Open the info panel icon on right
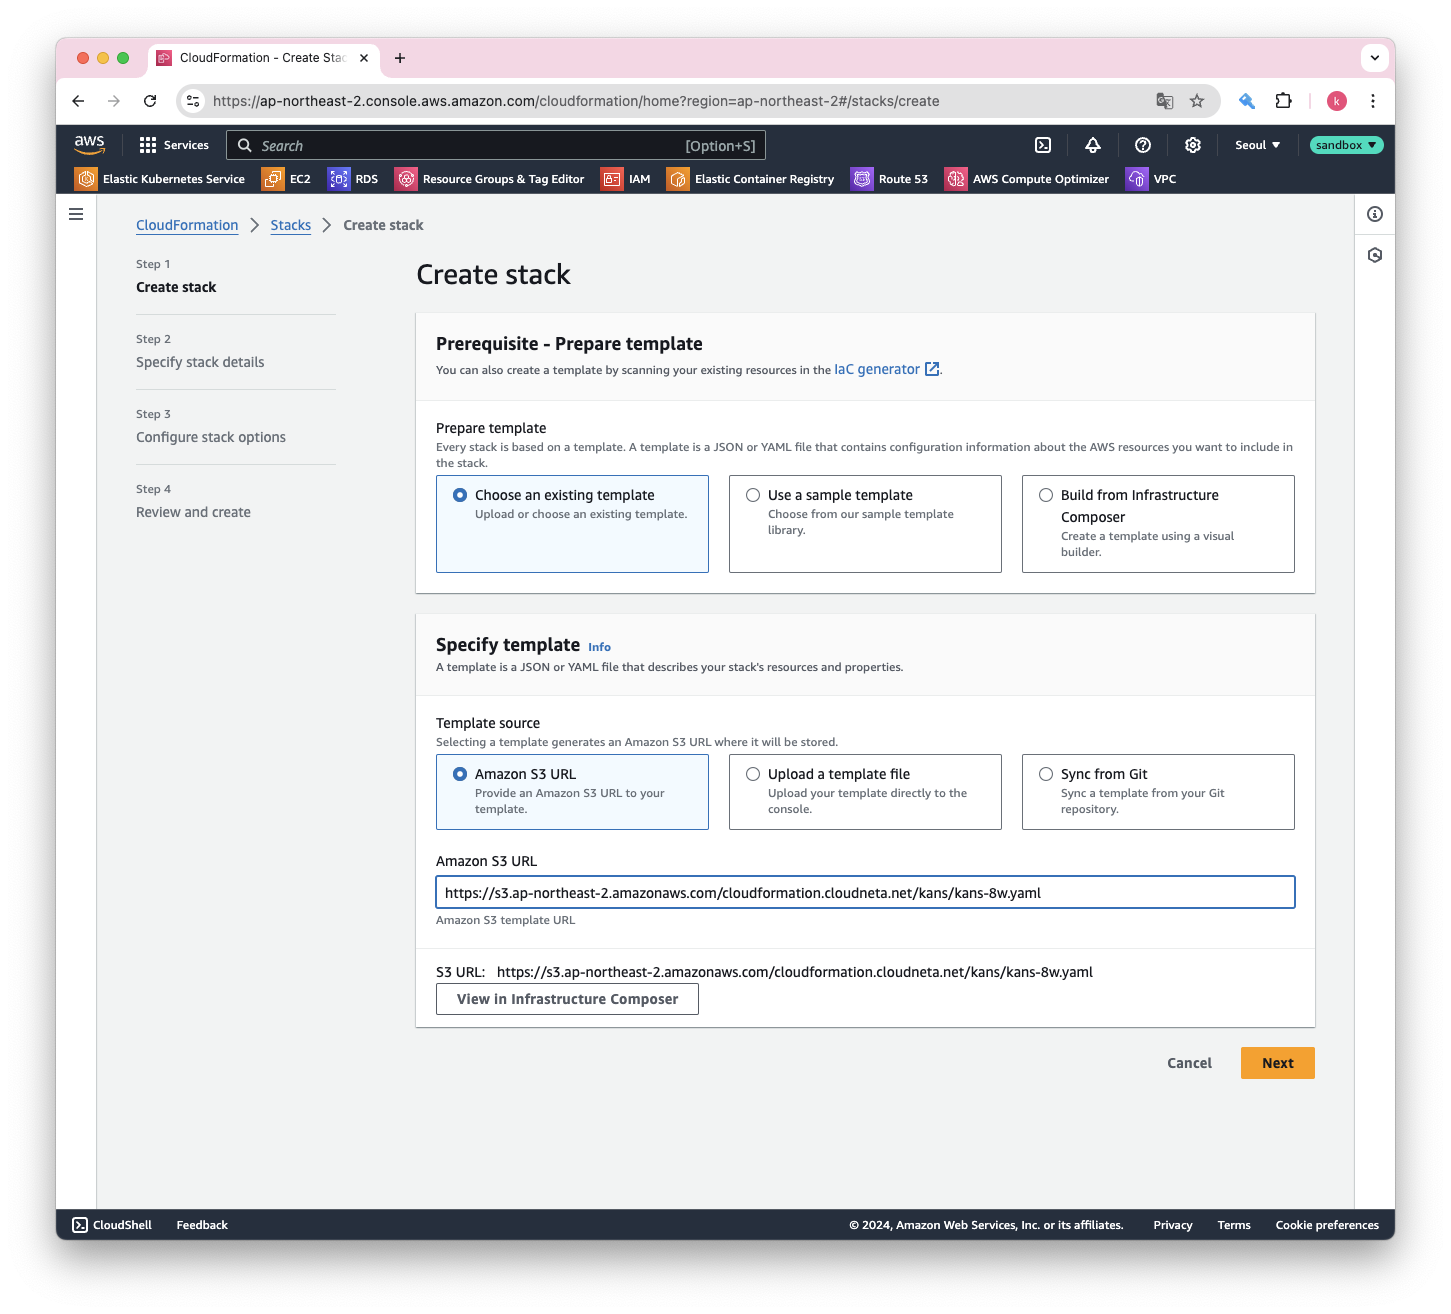This screenshot has height=1314, width=1451. click(1375, 214)
